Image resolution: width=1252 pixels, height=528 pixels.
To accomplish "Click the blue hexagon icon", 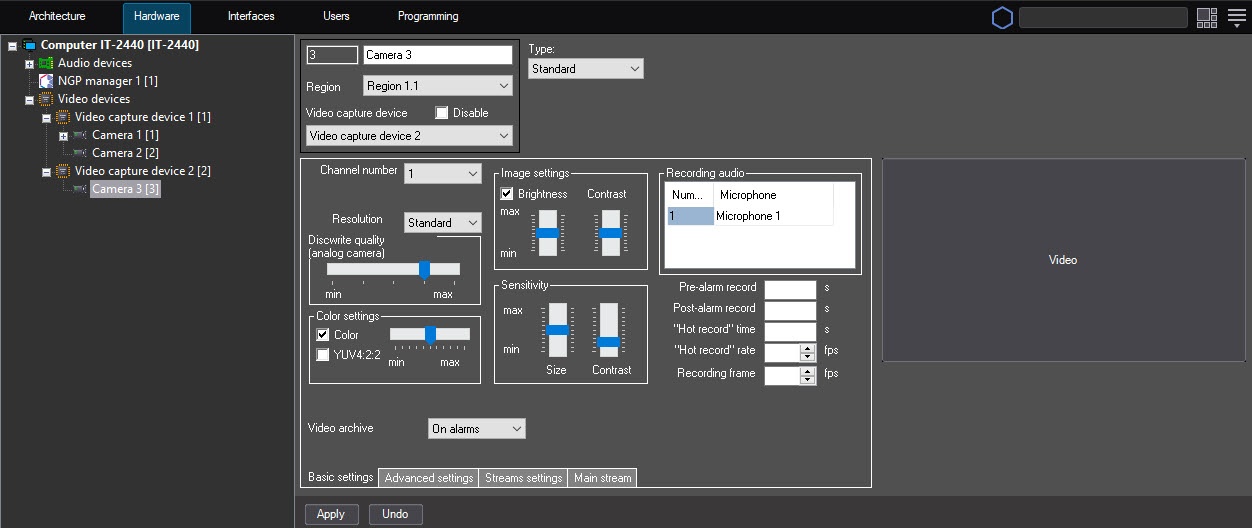I will click(1002, 17).
